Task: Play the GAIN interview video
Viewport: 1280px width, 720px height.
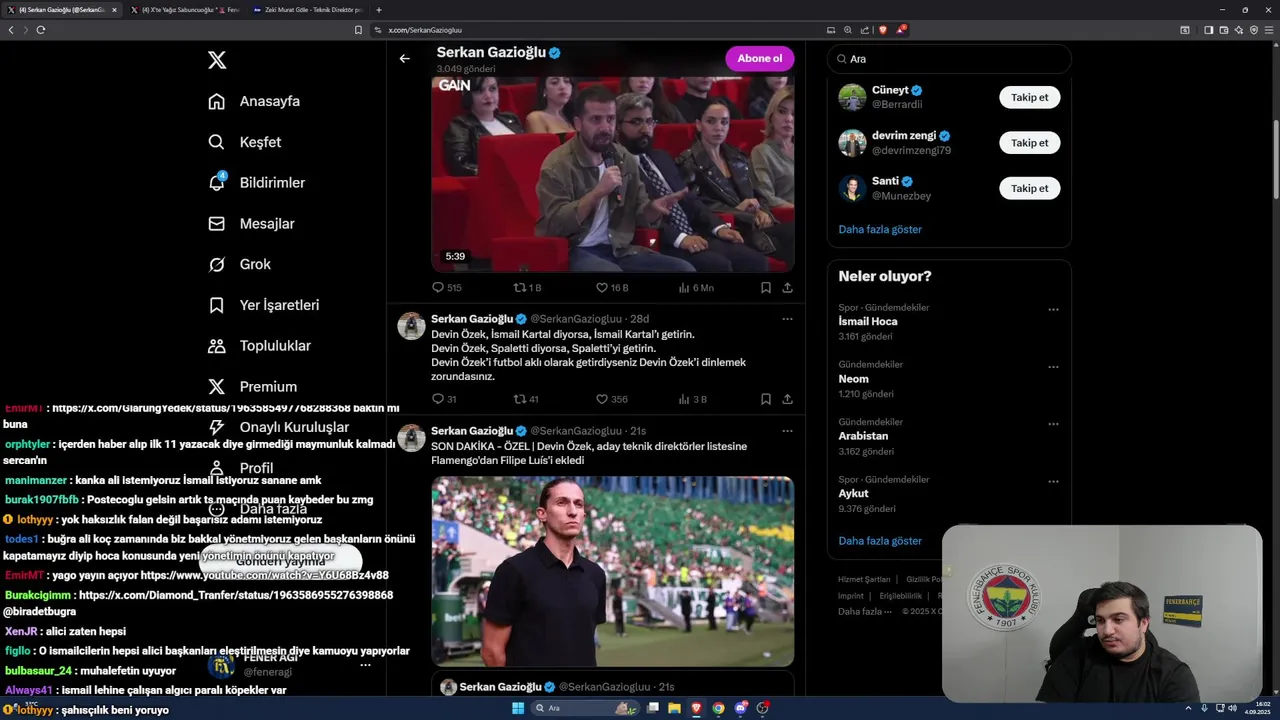Action: [612, 174]
